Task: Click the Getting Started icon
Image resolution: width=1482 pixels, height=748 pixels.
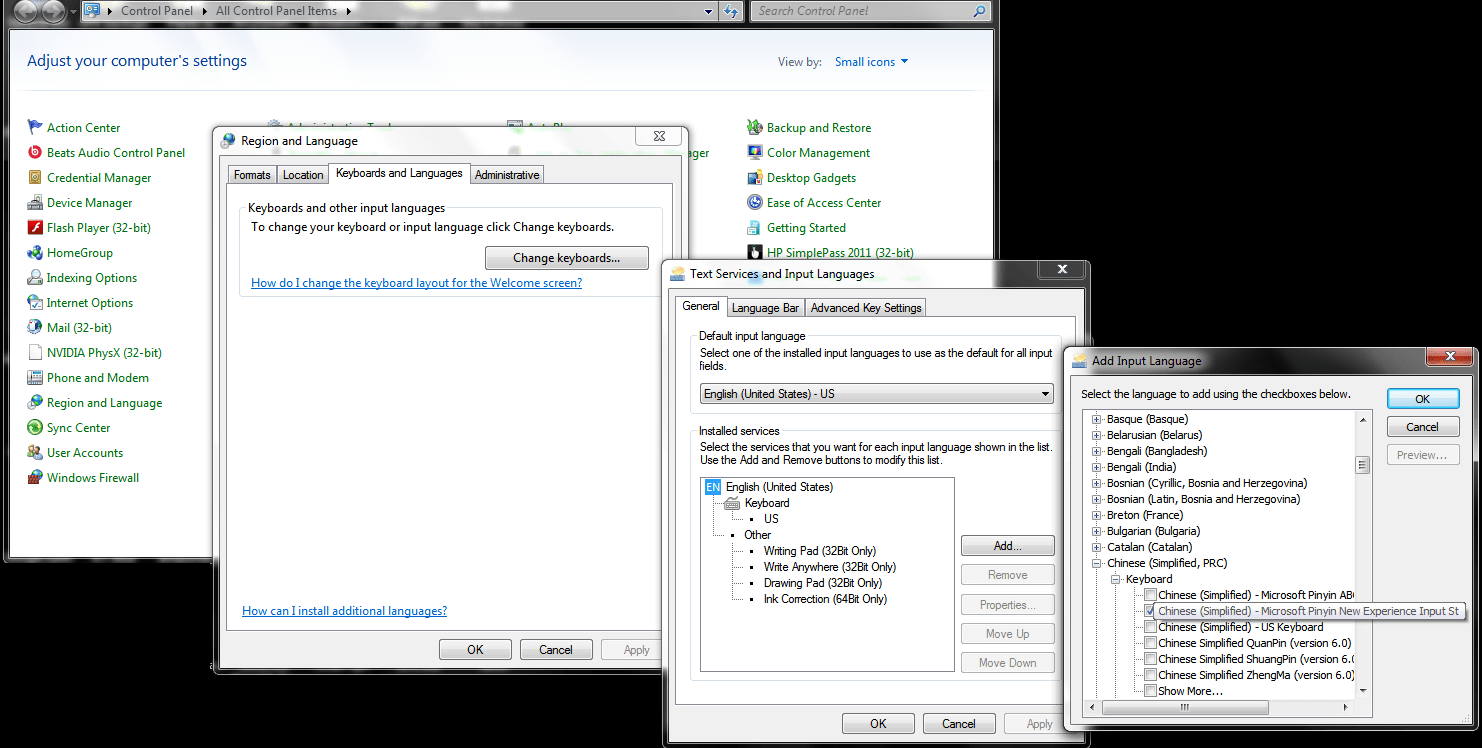Action: pyautogui.click(x=755, y=228)
